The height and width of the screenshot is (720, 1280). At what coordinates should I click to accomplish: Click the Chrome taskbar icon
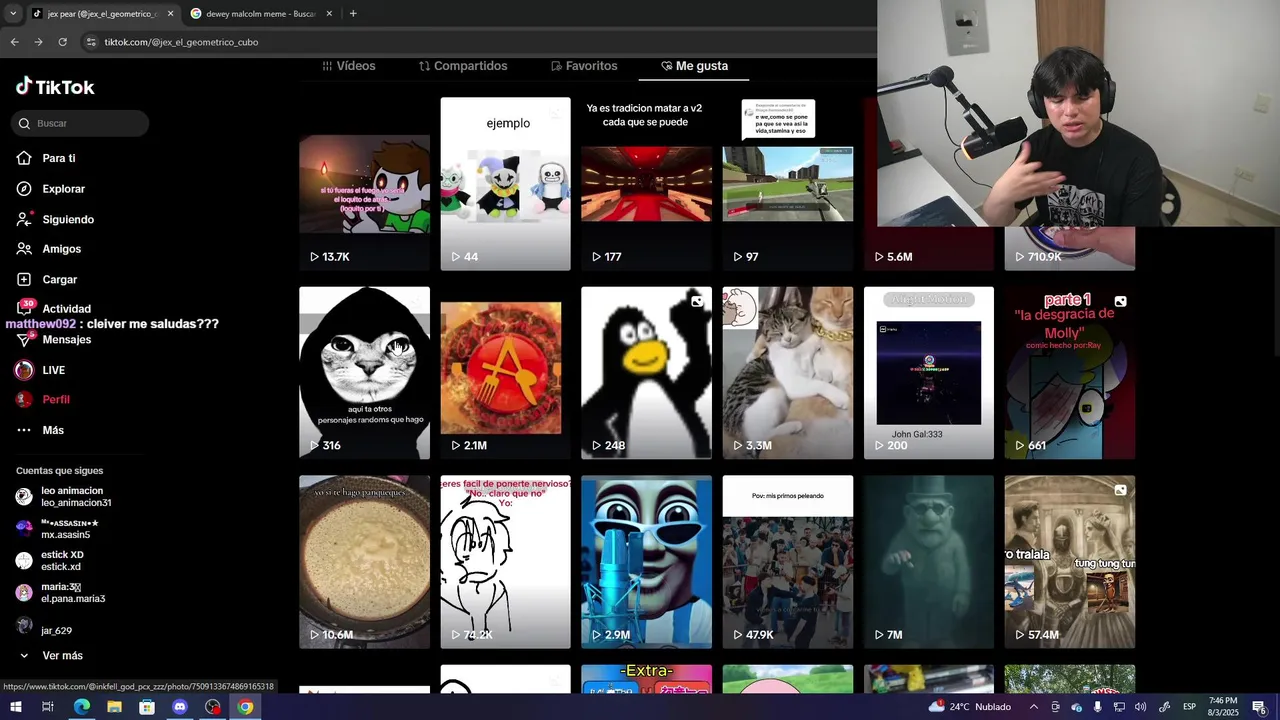pos(245,707)
